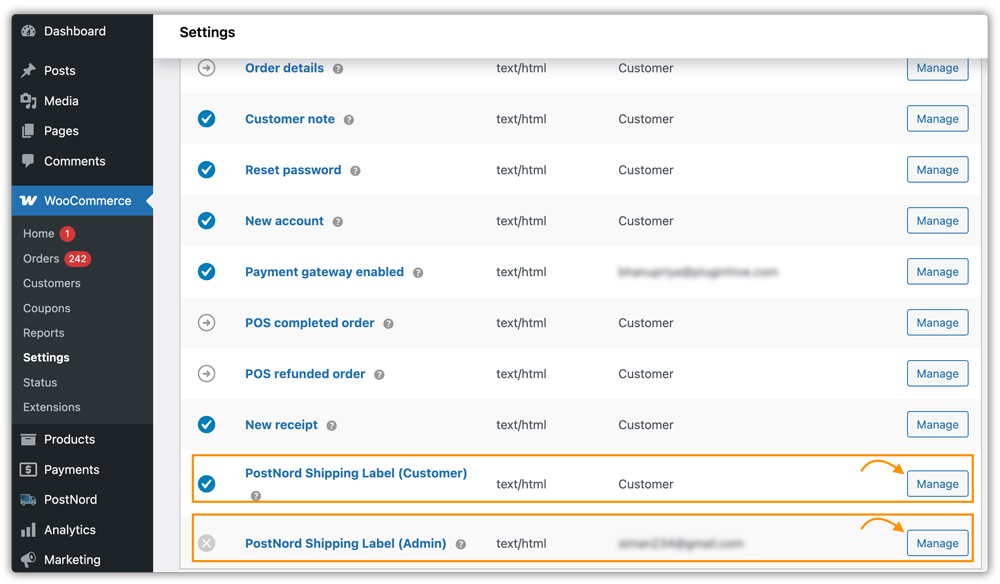Click the Dashboard gauge icon
Screen dimensions: 1000x584
(x=28, y=31)
